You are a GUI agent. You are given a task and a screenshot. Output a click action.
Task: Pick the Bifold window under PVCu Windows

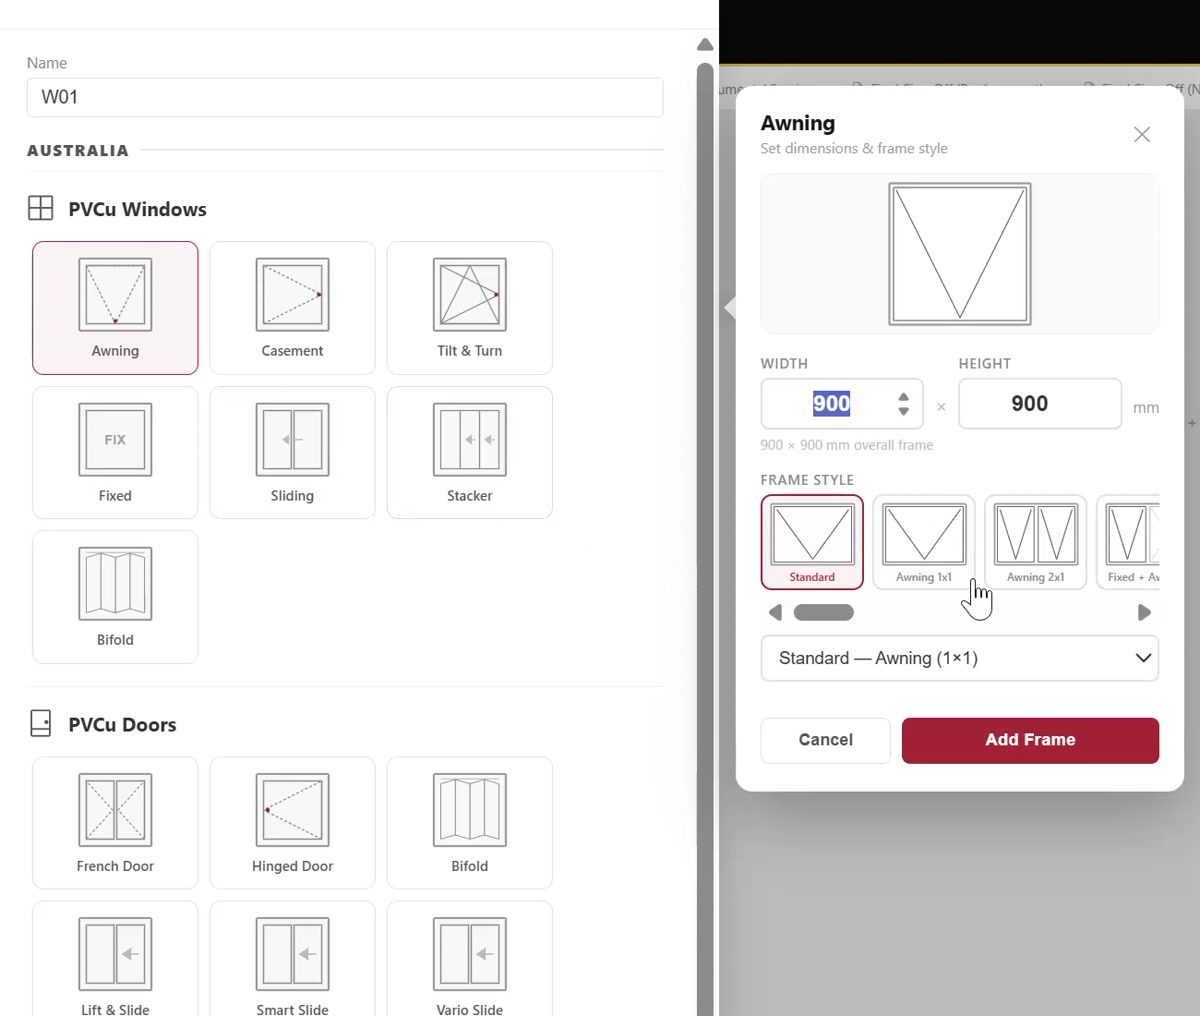point(115,597)
